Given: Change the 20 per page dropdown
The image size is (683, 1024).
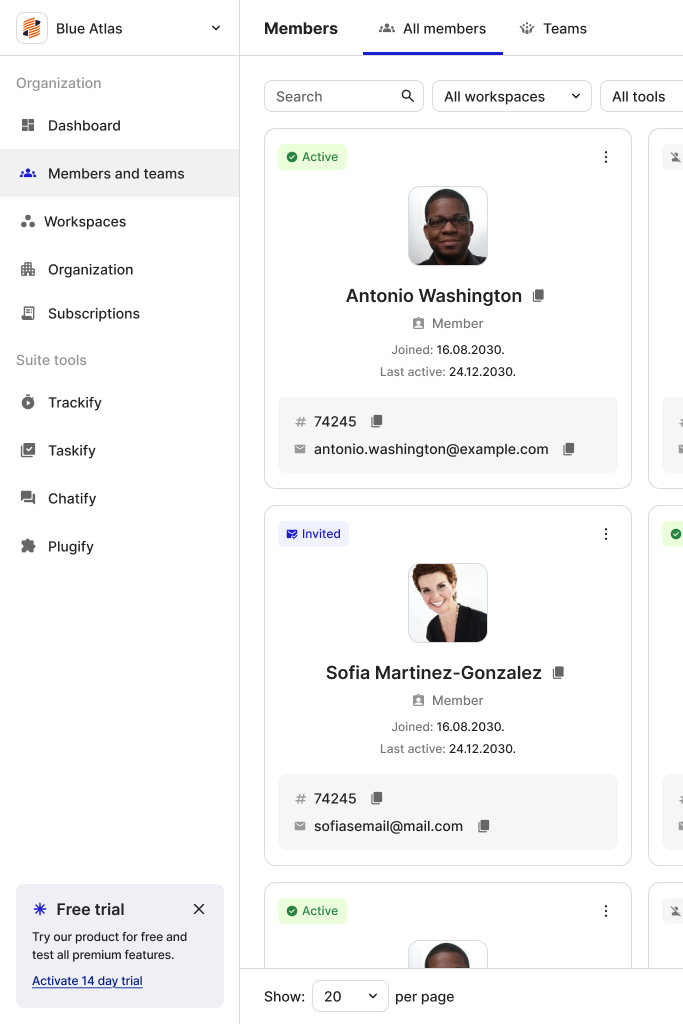Looking at the screenshot, I should 350,996.
